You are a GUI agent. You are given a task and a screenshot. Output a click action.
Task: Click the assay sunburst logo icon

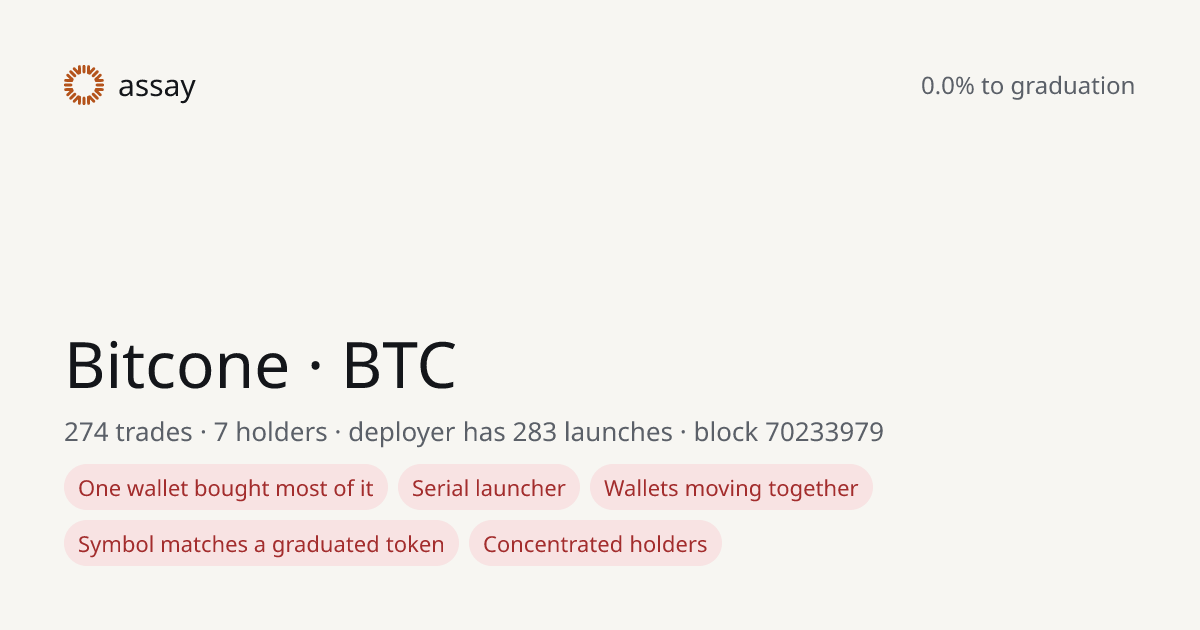click(84, 85)
